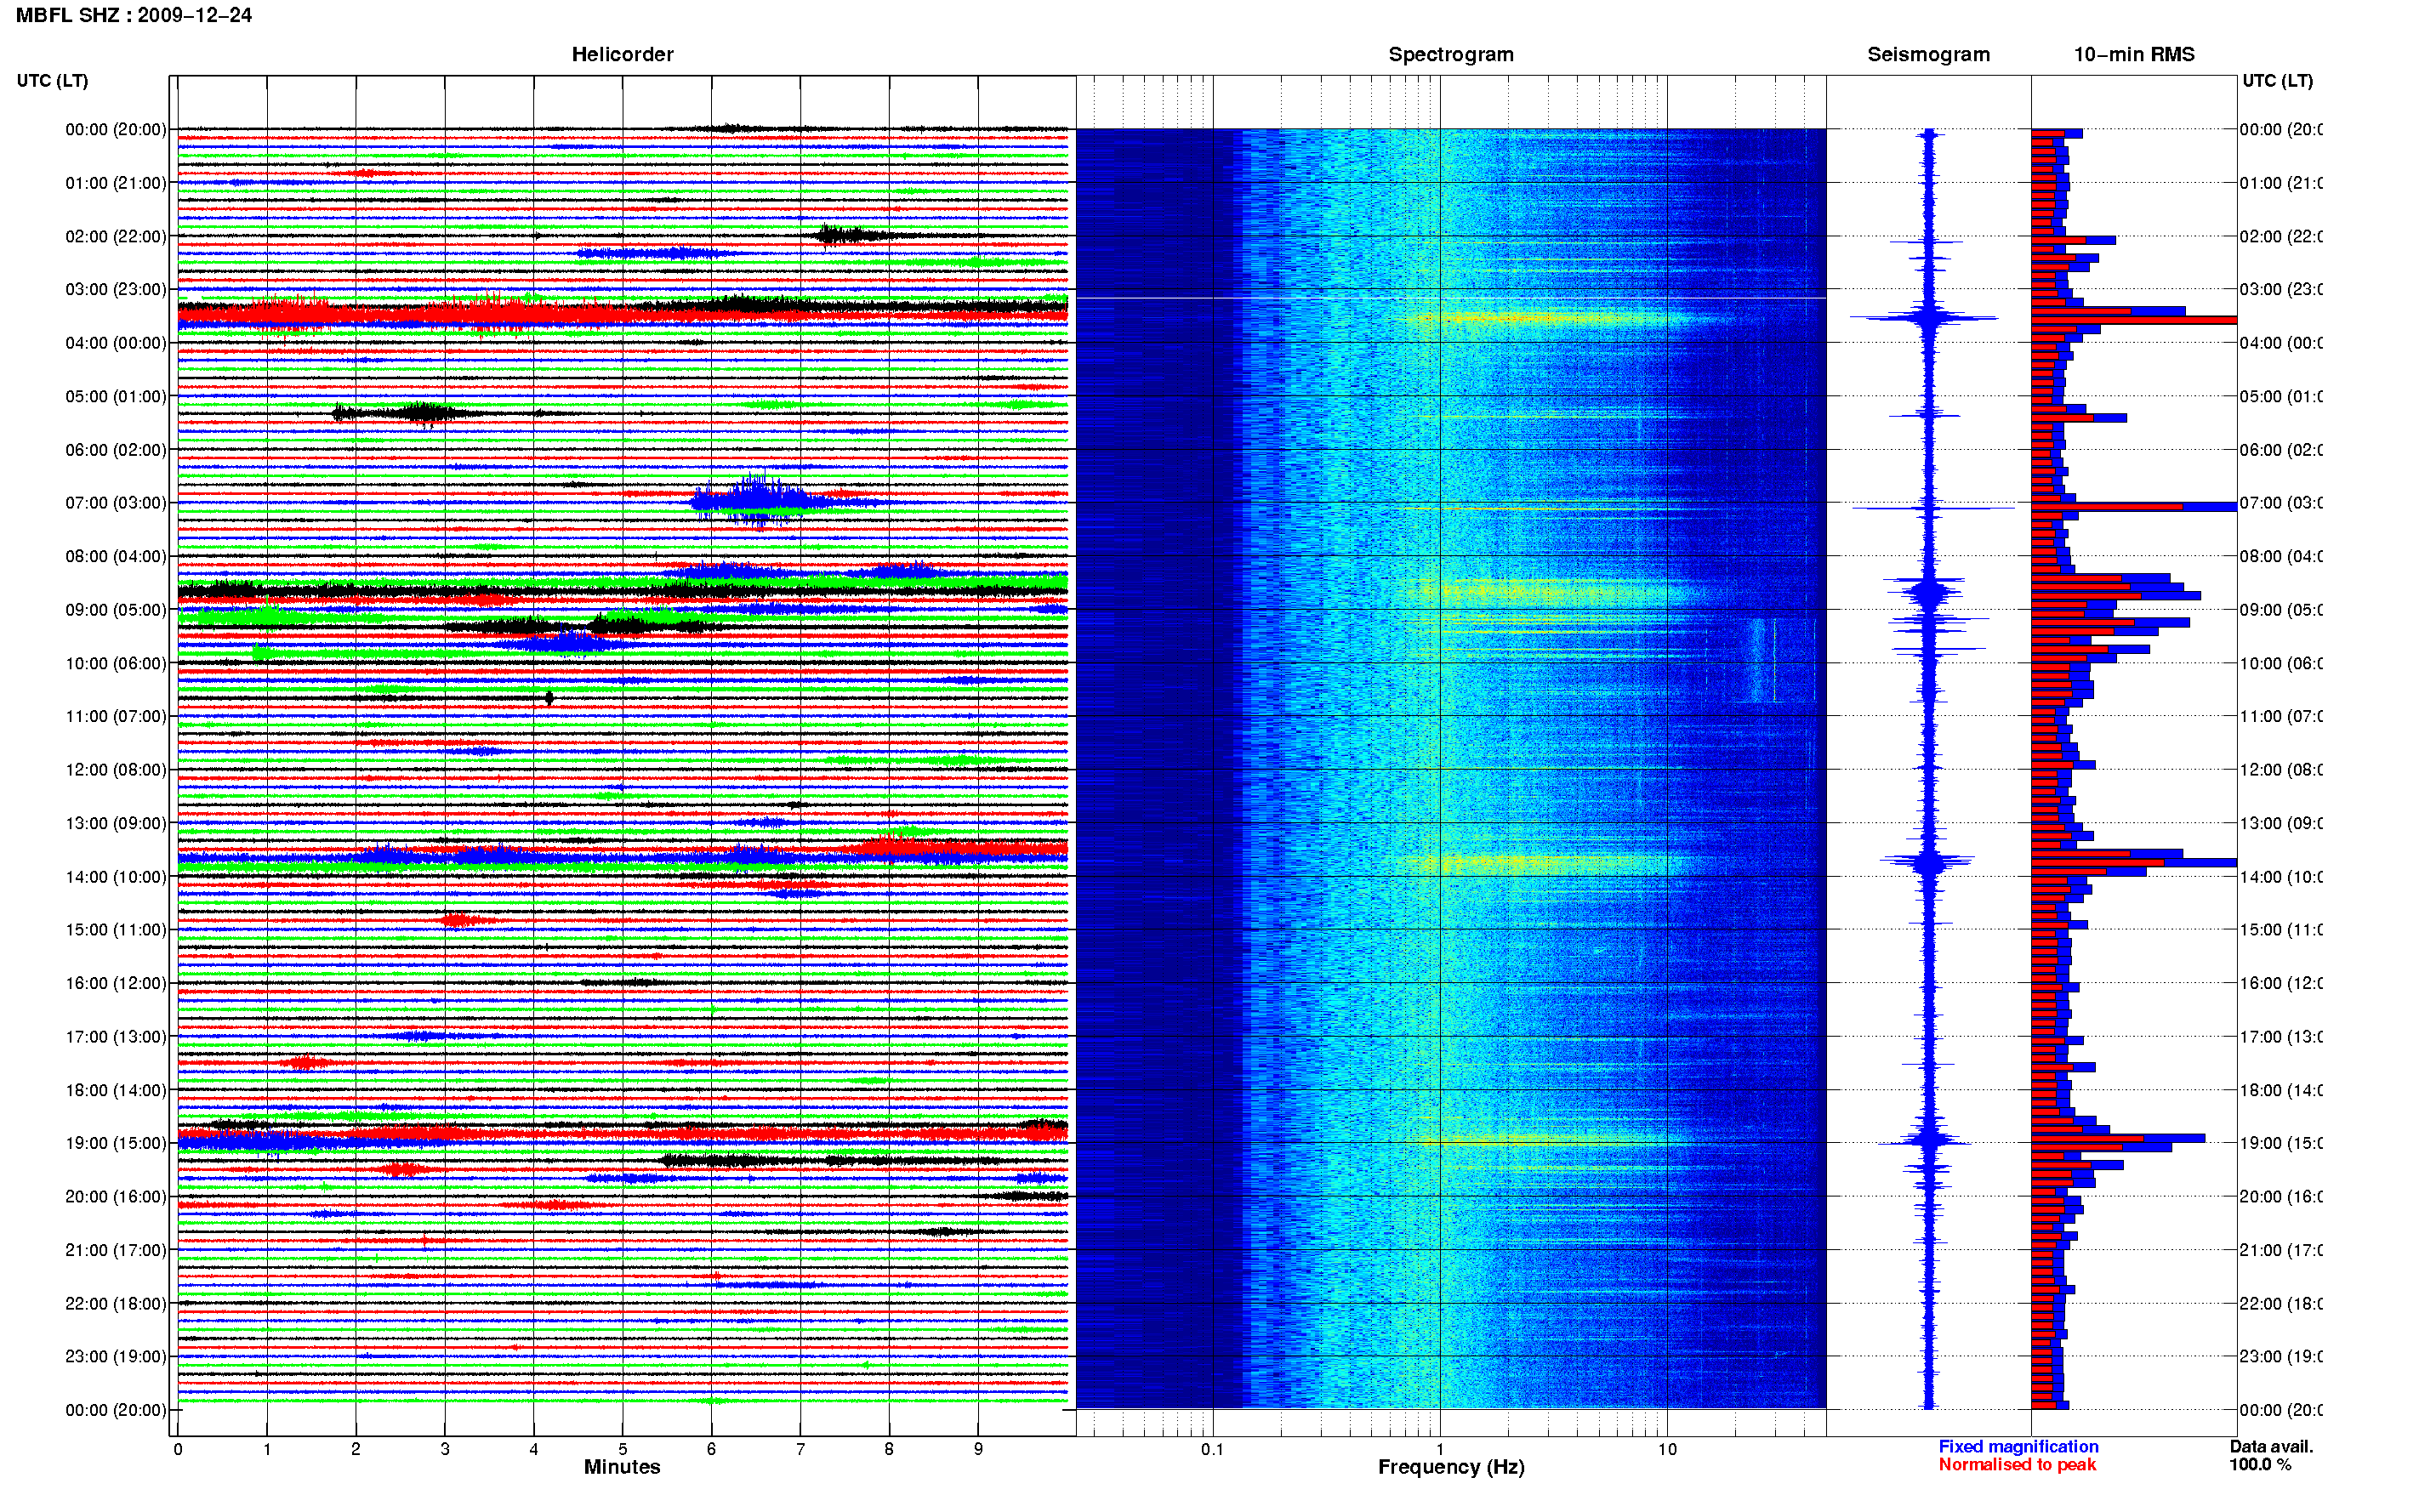Click the left '16:00 (12:00)' time label
This screenshot has height=1512, width=2419.
click(x=116, y=983)
